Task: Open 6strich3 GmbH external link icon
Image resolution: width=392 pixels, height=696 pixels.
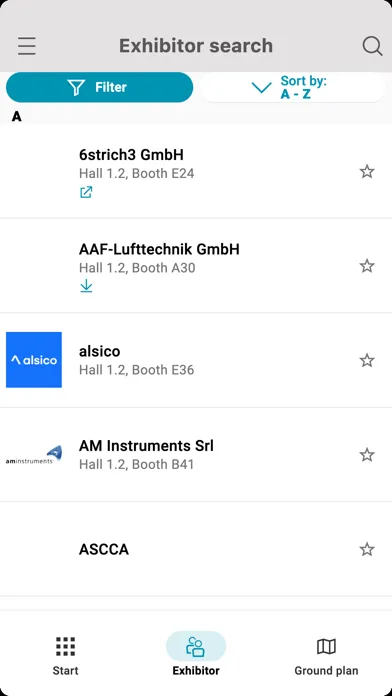Action: pos(86,192)
